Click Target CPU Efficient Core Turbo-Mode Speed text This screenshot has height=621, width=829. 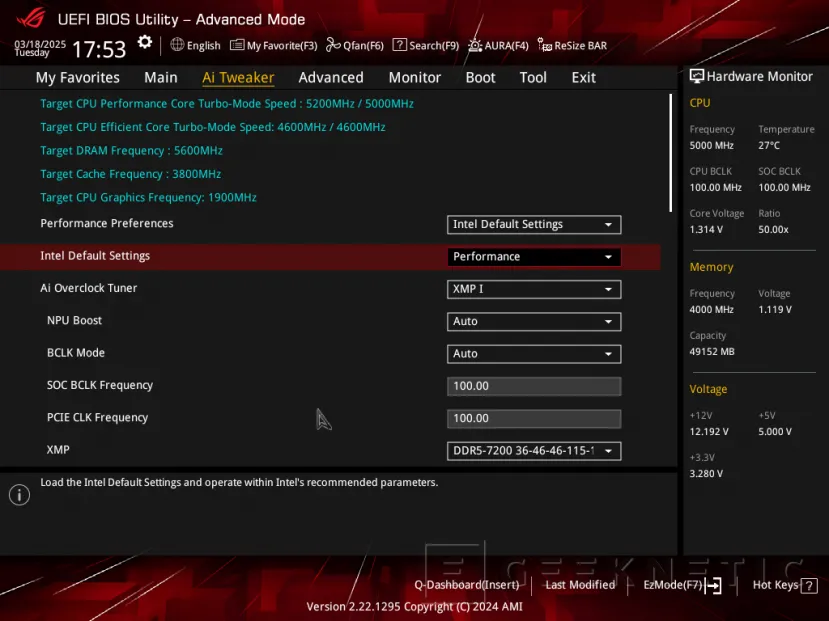pyautogui.click(x=213, y=127)
